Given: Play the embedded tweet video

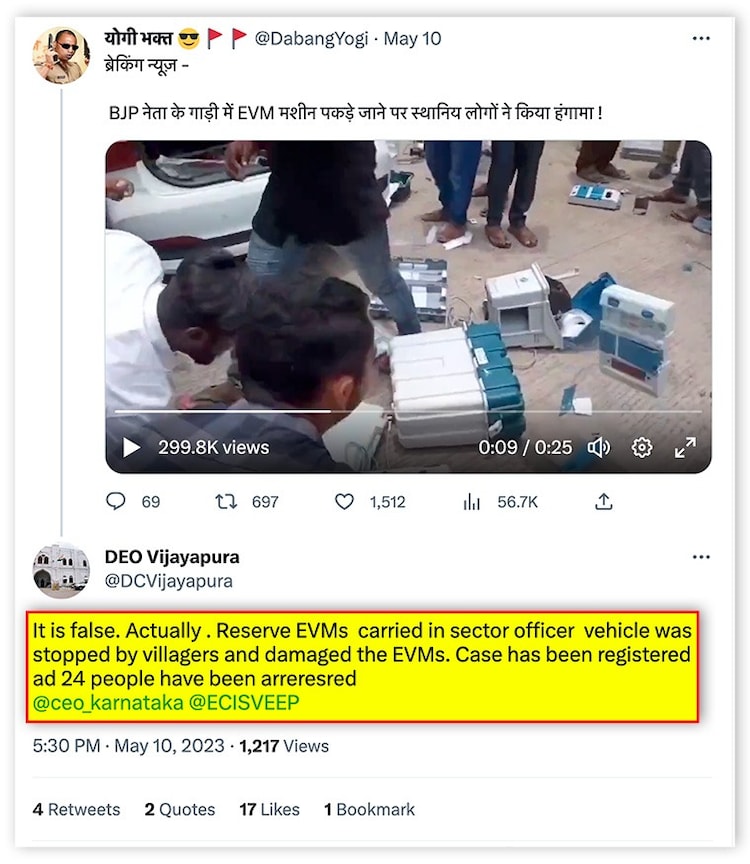Looking at the screenshot, I should [x=132, y=447].
